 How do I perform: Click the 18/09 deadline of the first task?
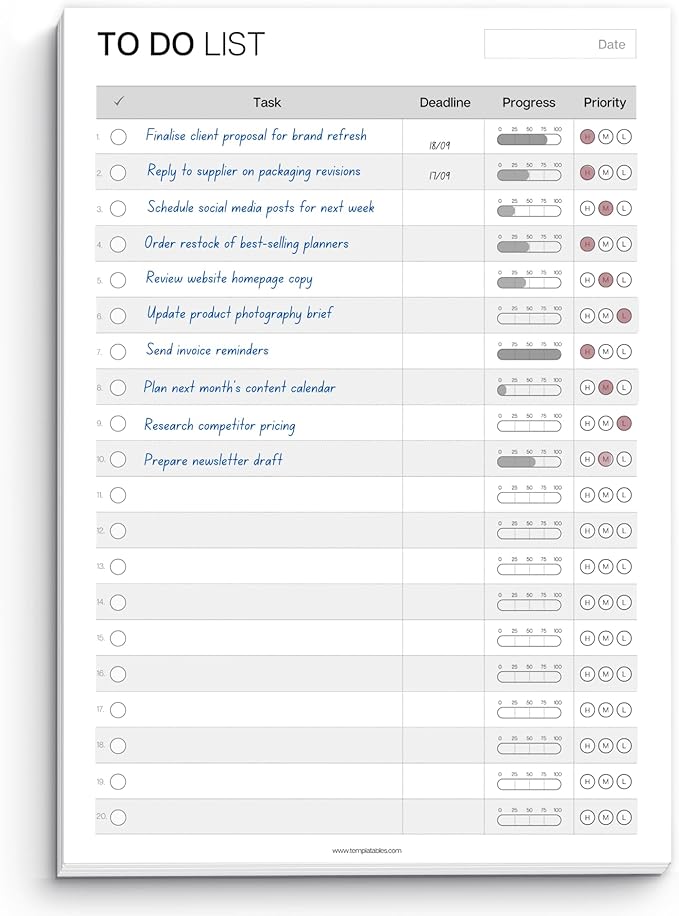[x=439, y=145]
